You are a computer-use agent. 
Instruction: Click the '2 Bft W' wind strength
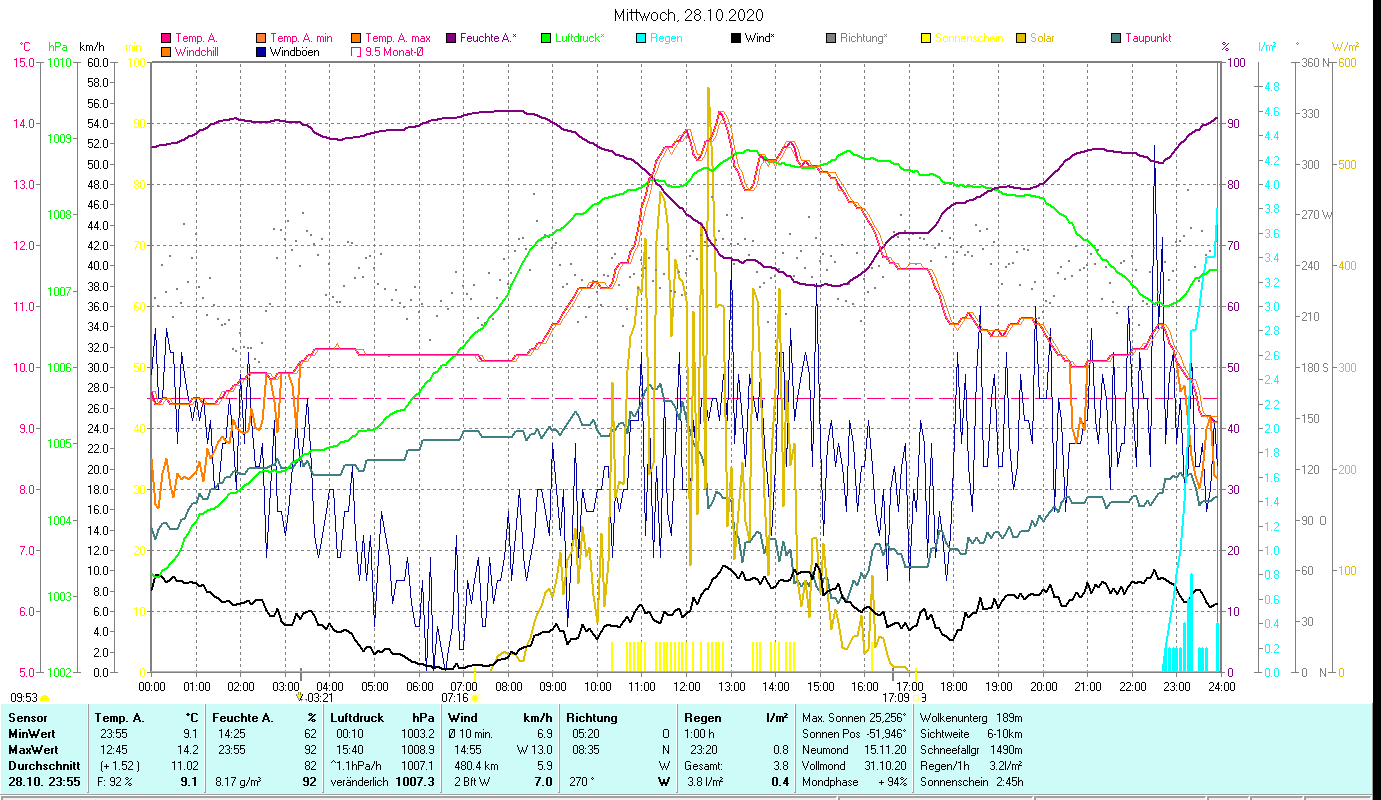click(x=473, y=782)
